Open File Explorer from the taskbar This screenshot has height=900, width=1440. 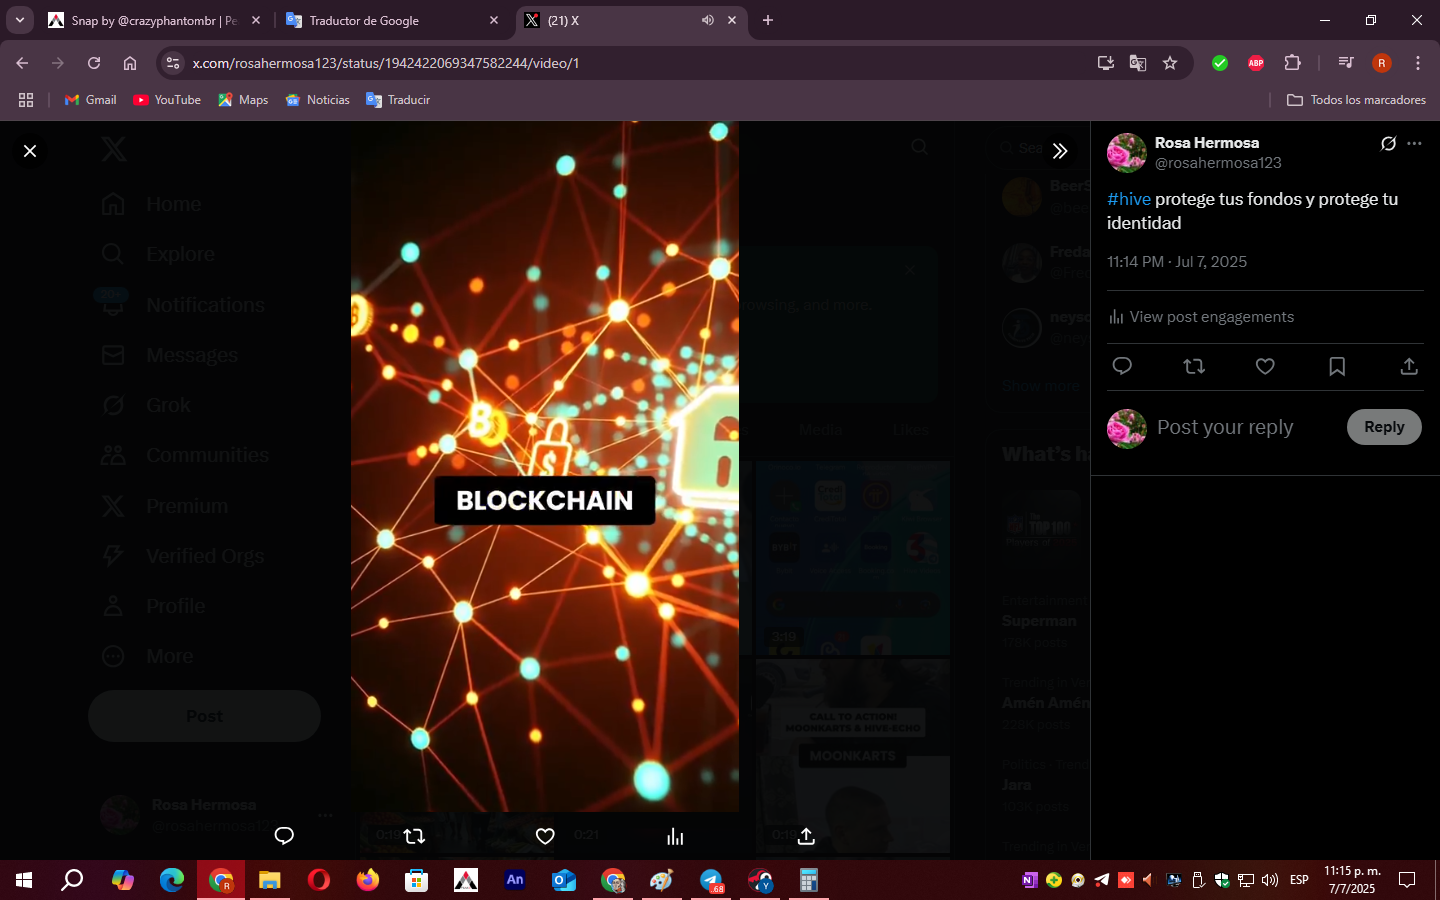[x=270, y=880]
